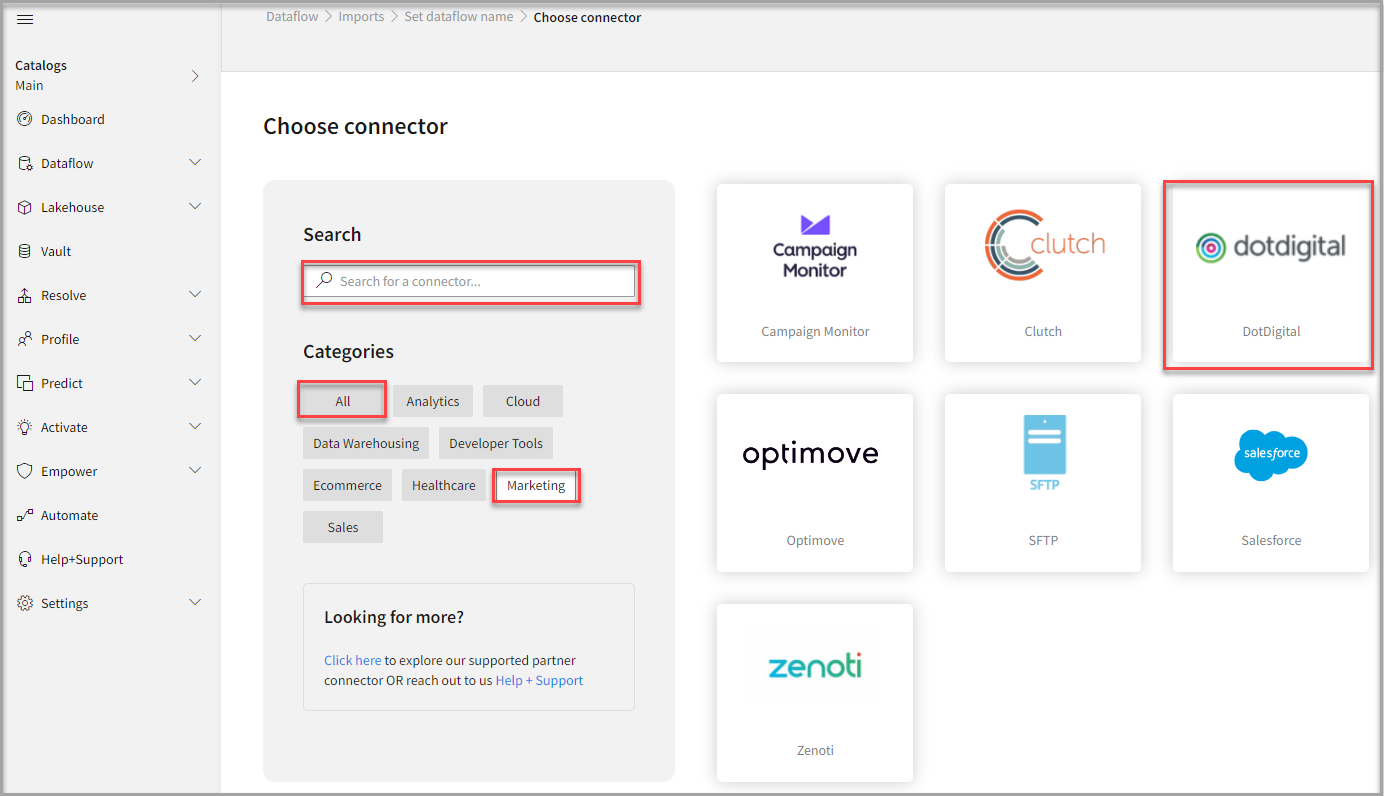
Task: Click the dotdigital logo
Action: pos(1271,247)
